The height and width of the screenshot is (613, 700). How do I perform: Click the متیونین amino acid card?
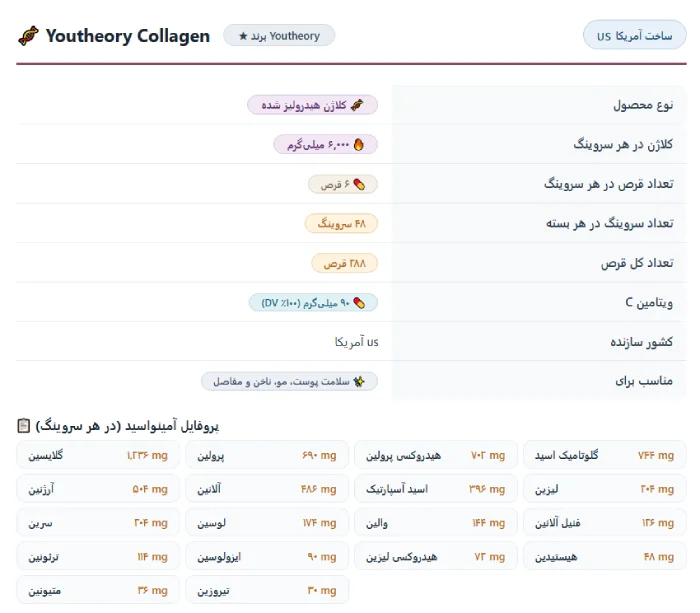[98, 591]
